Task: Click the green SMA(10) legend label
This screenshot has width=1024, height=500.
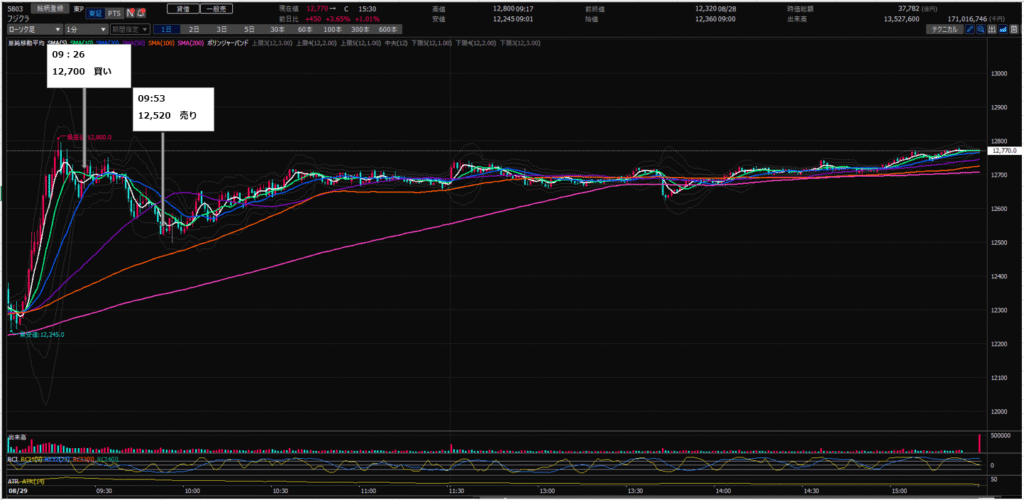Action: tap(82, 42)
